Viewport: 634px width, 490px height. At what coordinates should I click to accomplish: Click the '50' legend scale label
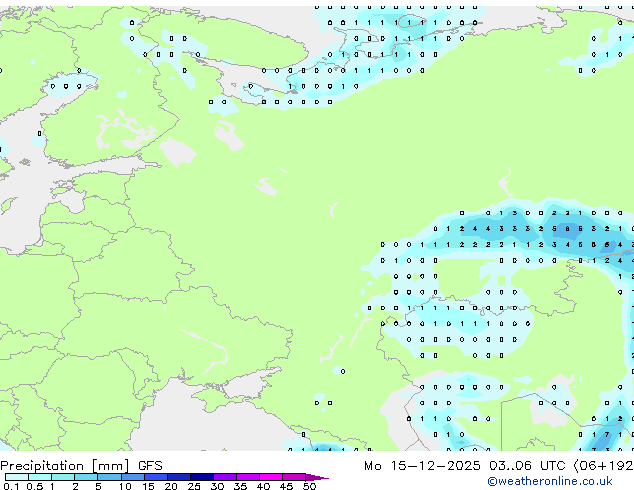tap(309, 486)
